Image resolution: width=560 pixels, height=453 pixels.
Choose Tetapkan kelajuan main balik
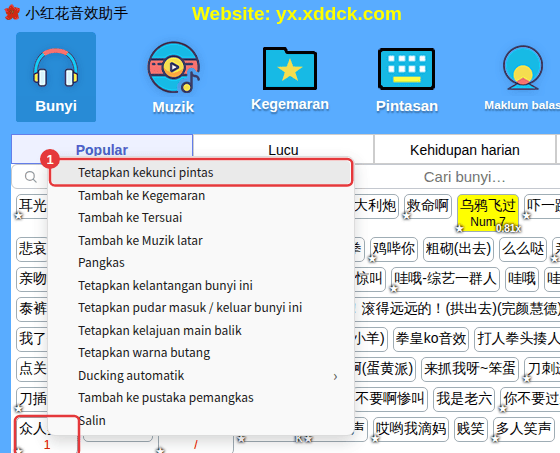[160, 330]
